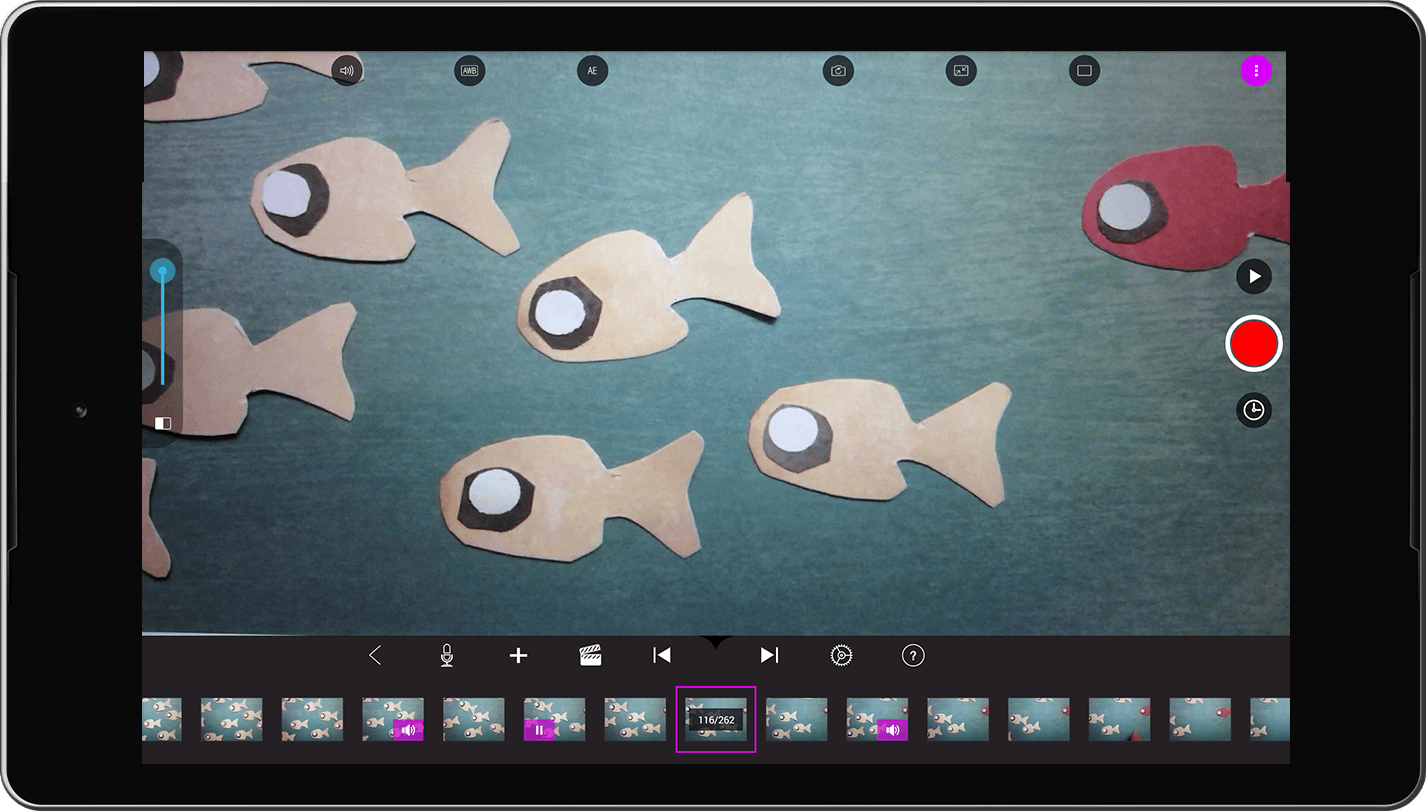Select the frame thumbnail just after frame 116/262
The image size is (1426, 811).
797,720
